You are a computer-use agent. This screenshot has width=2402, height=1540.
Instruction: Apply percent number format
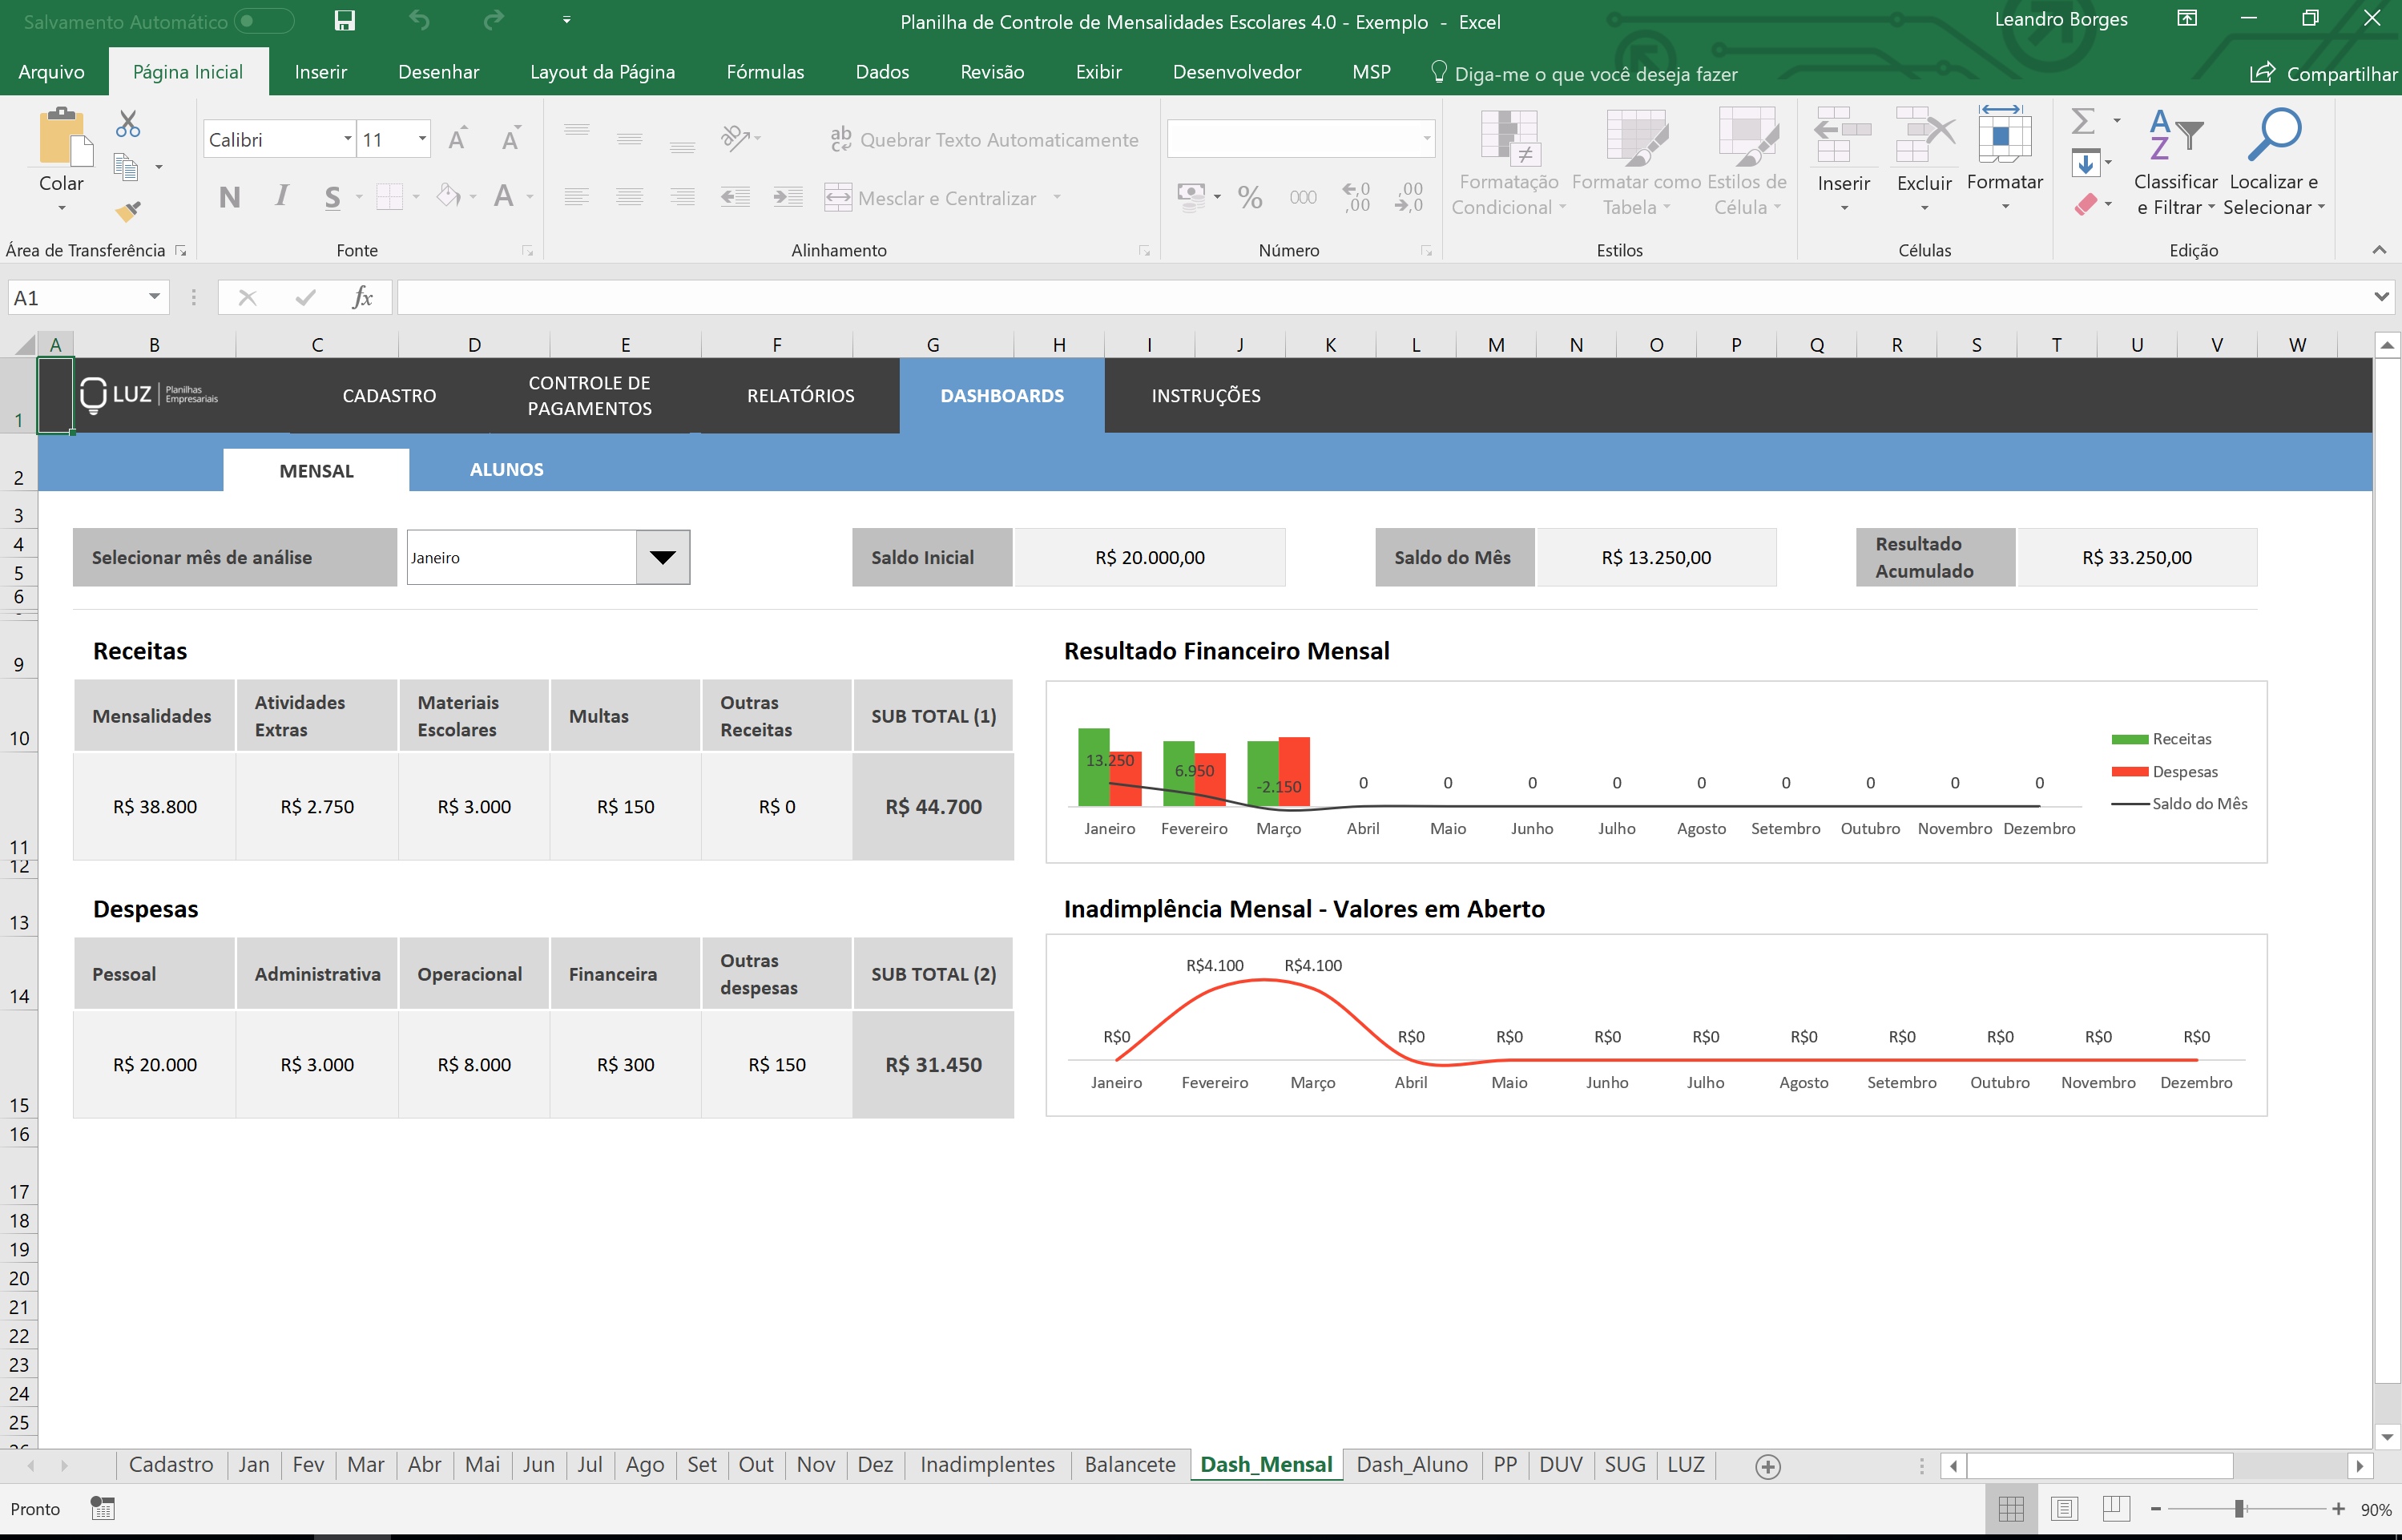point(1249,197)
